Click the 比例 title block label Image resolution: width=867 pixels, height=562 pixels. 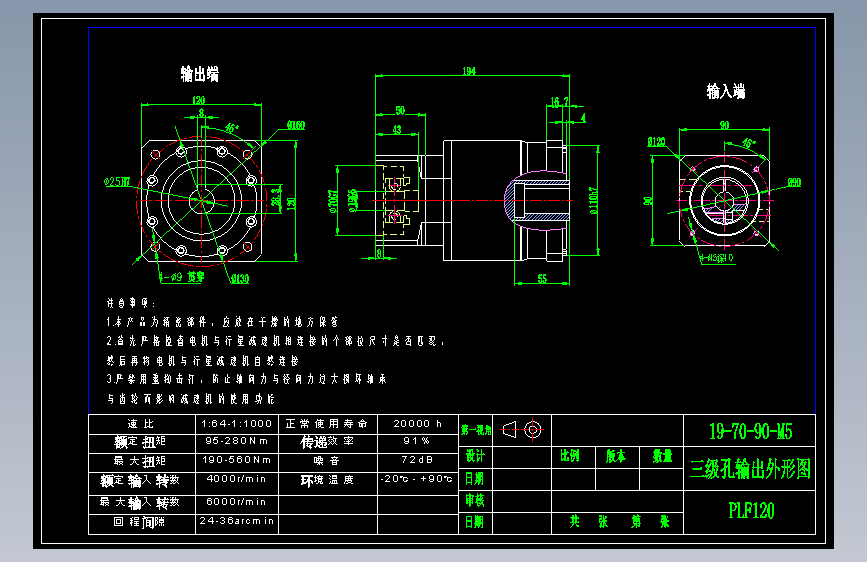570,456
